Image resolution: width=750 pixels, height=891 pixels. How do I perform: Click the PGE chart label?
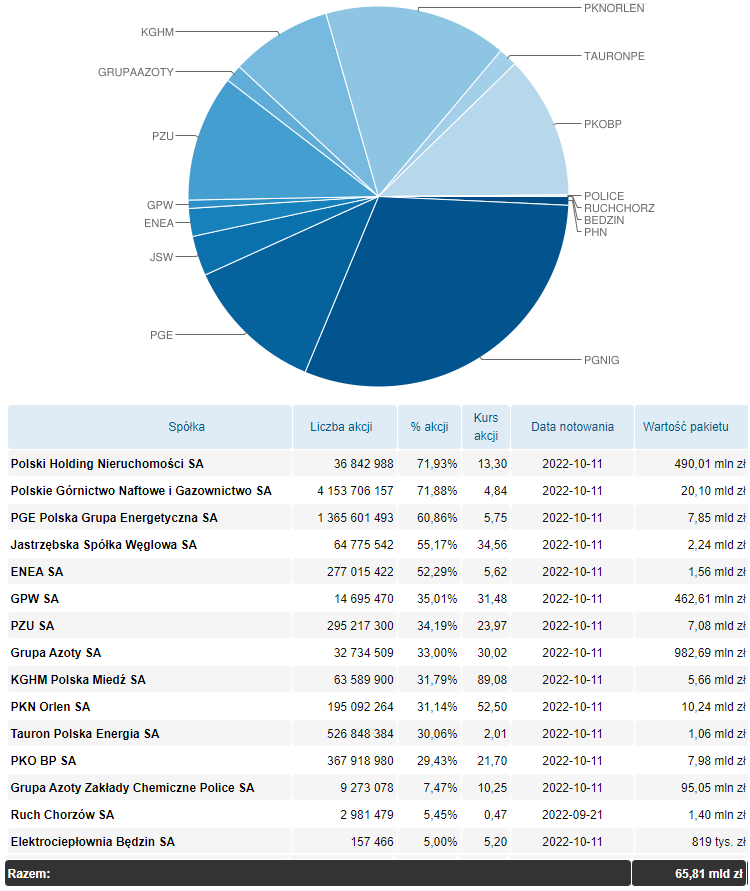[161, 335]
